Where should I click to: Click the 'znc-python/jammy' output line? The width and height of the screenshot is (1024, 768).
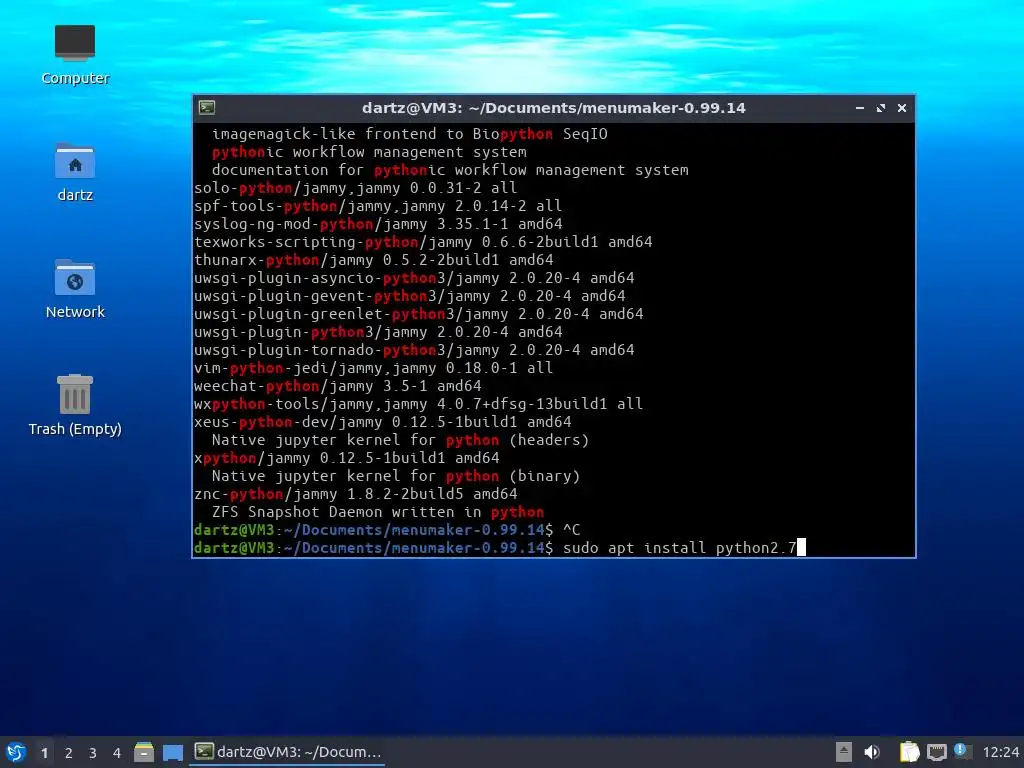coord(355,494)
